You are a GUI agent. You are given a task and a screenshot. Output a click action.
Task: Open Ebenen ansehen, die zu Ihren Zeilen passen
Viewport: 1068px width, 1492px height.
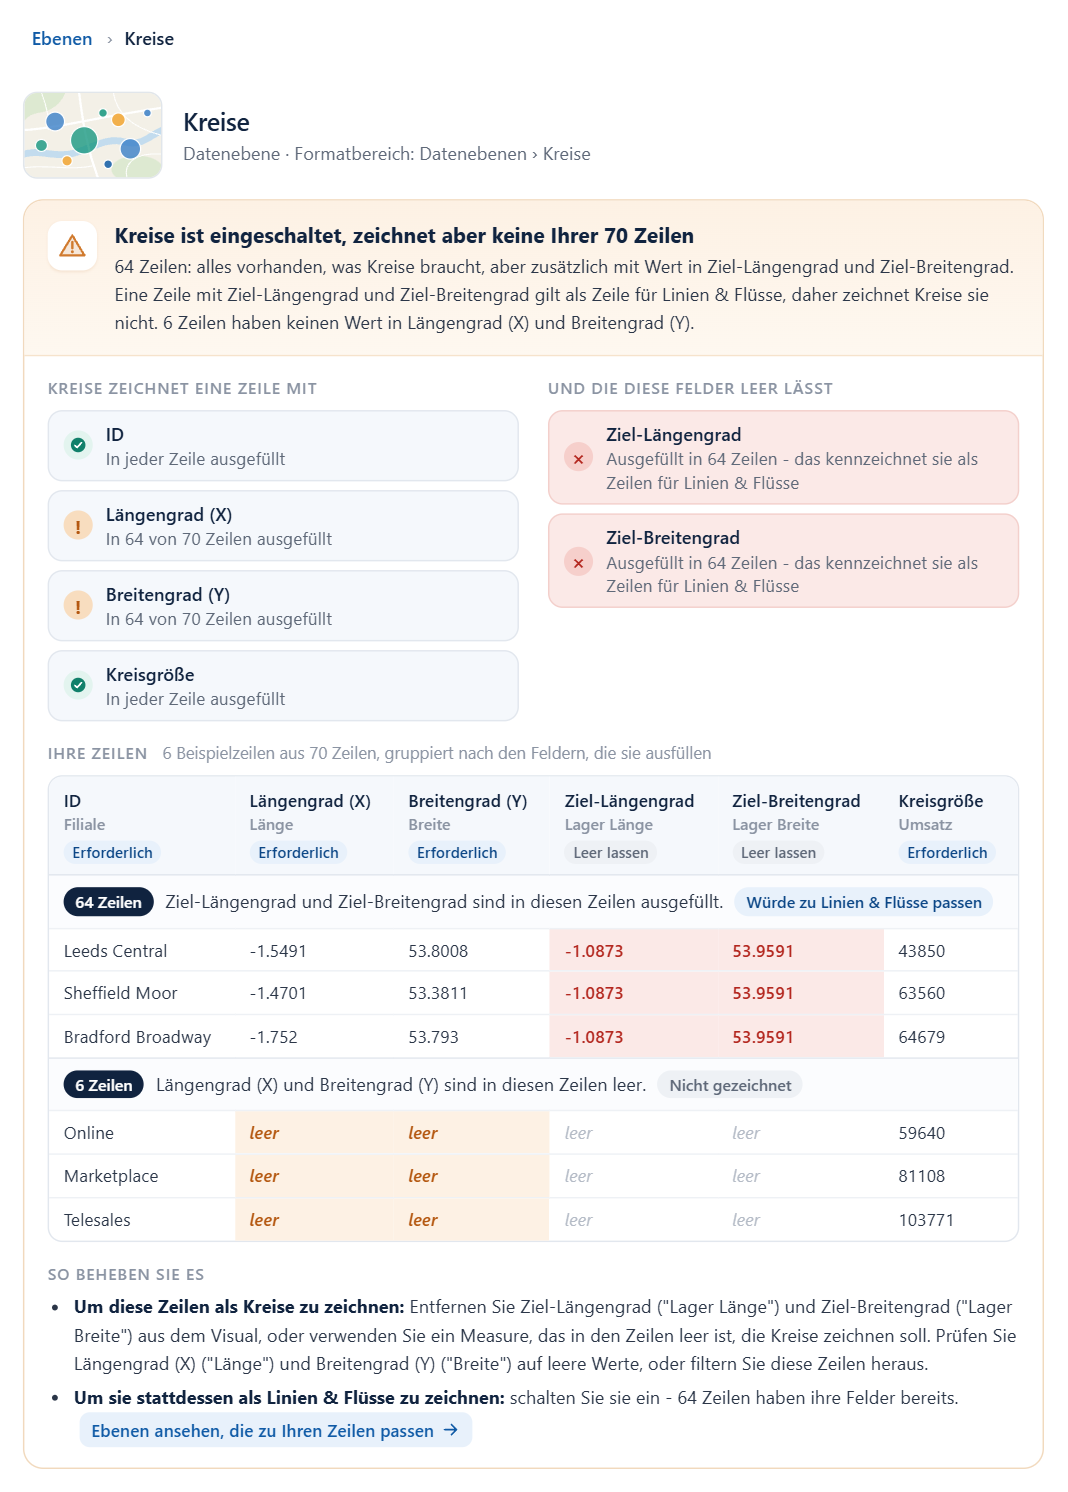pos(275,1430)
